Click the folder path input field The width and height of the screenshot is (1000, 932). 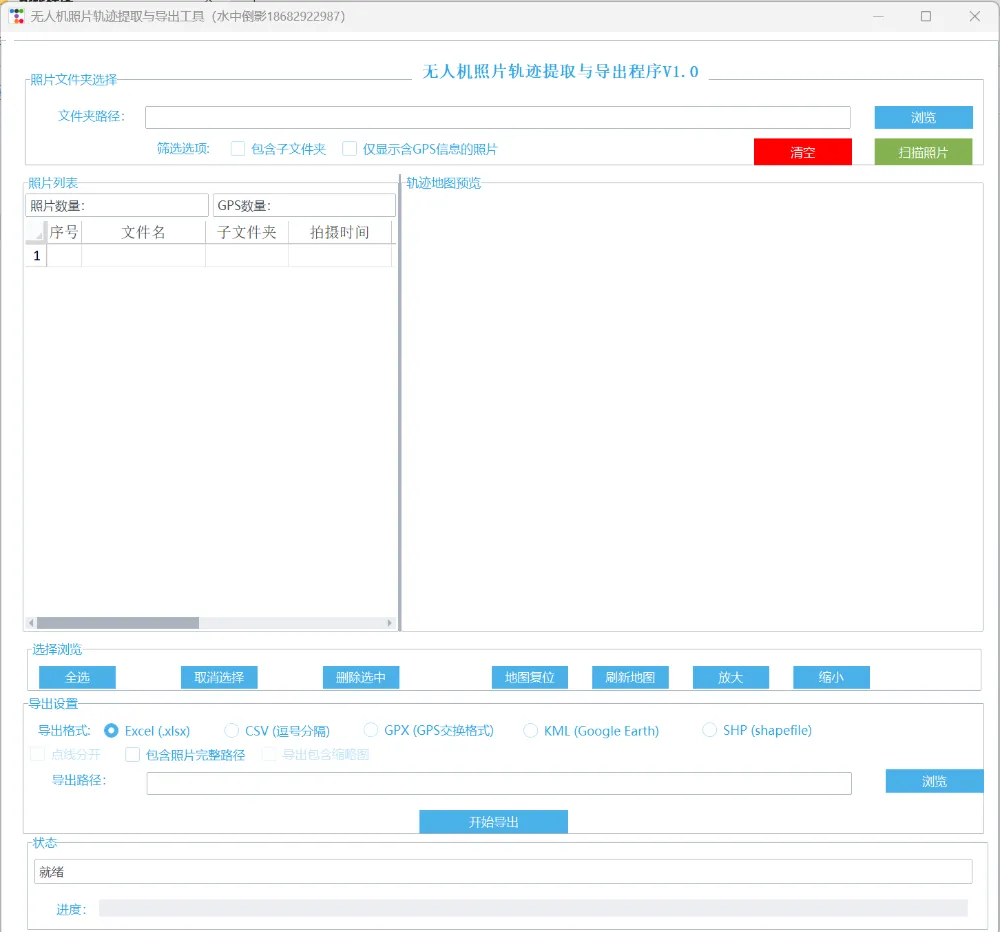[497, 117]
